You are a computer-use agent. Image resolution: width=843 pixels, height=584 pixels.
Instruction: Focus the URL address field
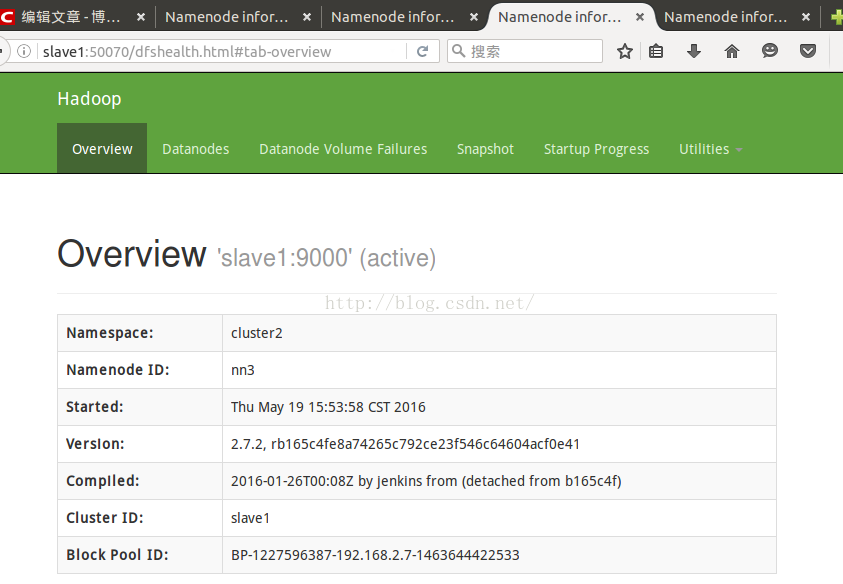(x=220, y=52)
